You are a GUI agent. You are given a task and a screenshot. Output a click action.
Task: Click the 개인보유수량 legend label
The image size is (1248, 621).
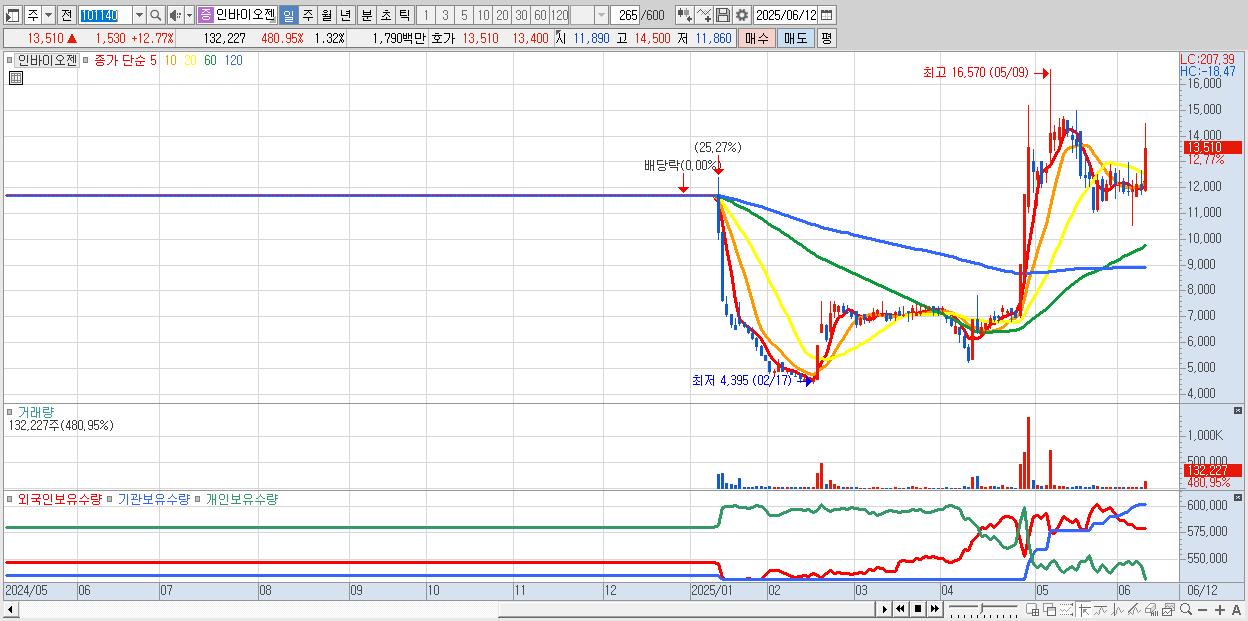click(241, 498)
